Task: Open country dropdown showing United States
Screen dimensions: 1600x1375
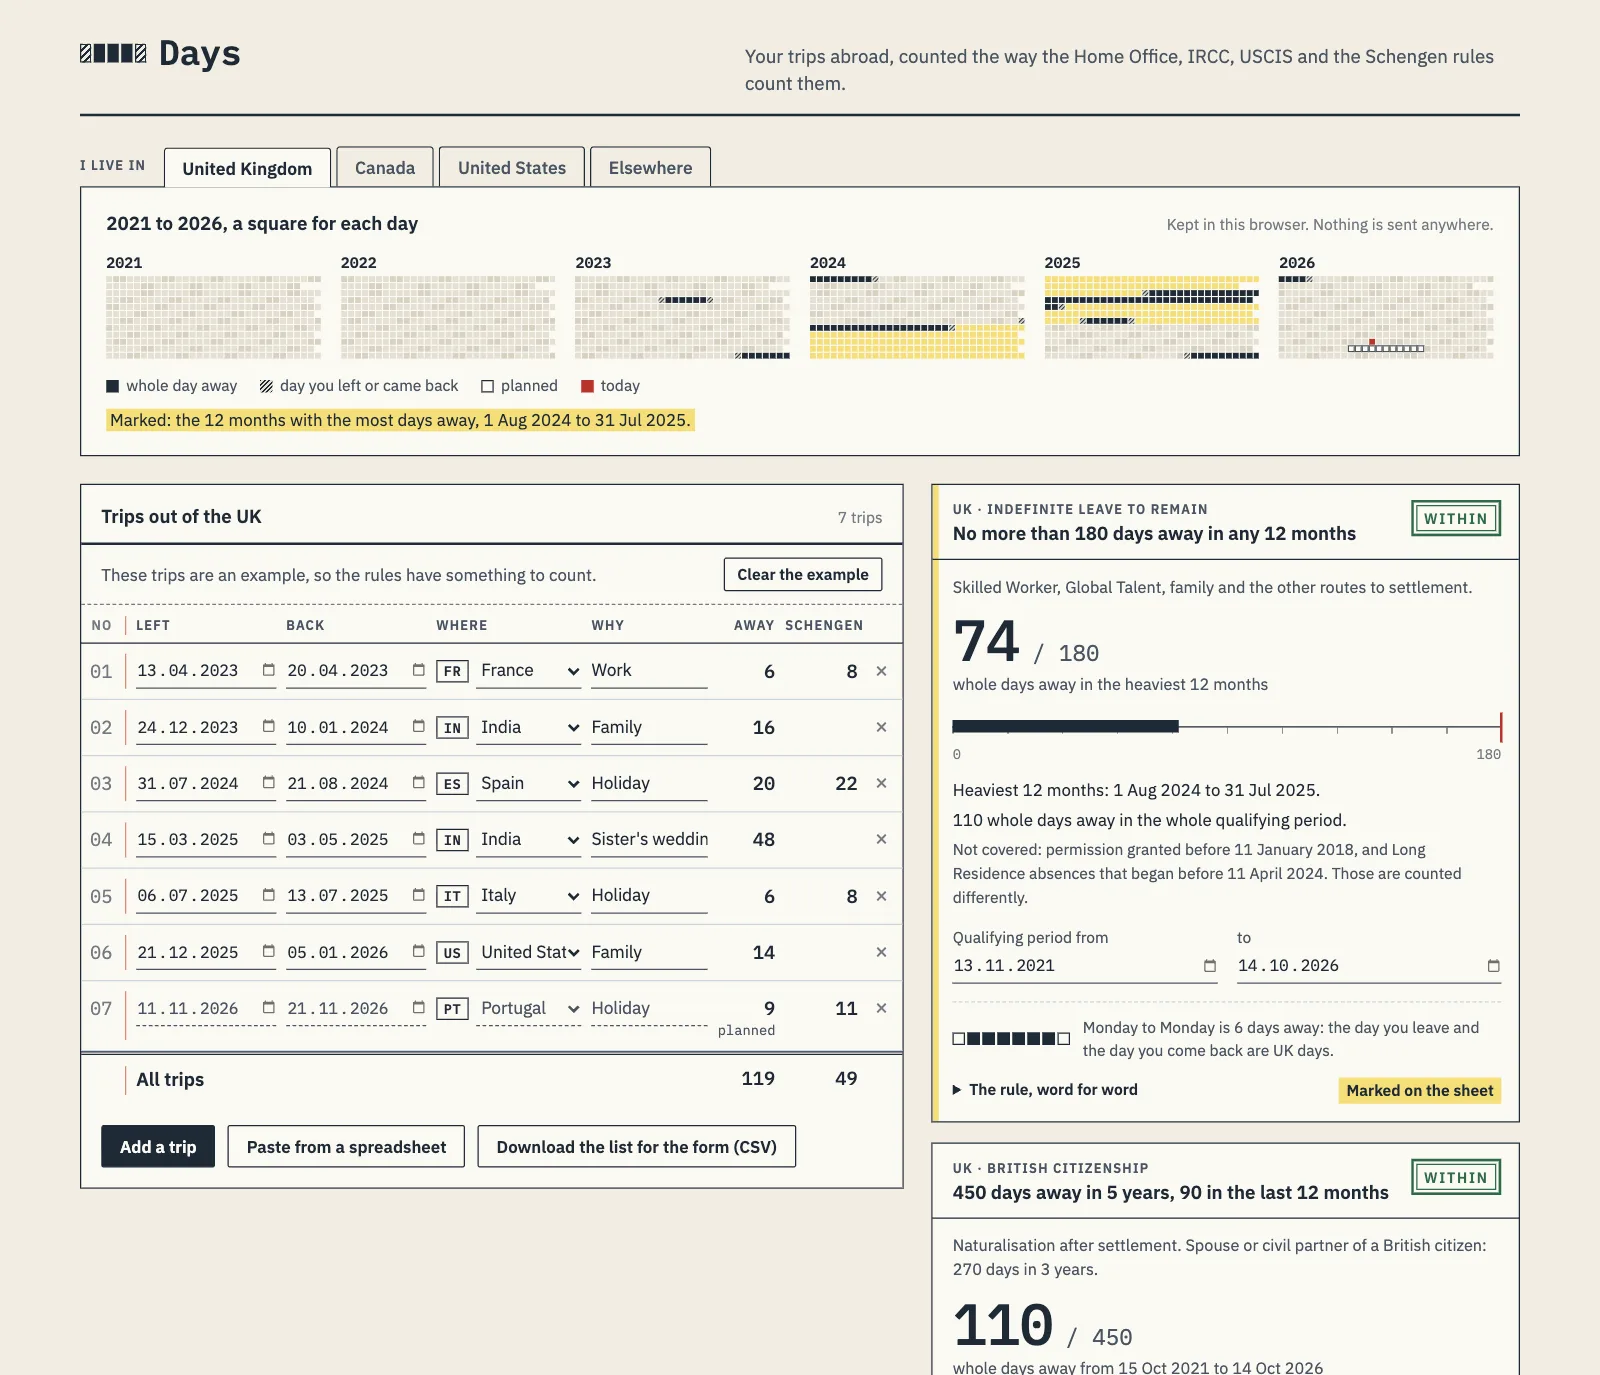Action: pos(529,953)
